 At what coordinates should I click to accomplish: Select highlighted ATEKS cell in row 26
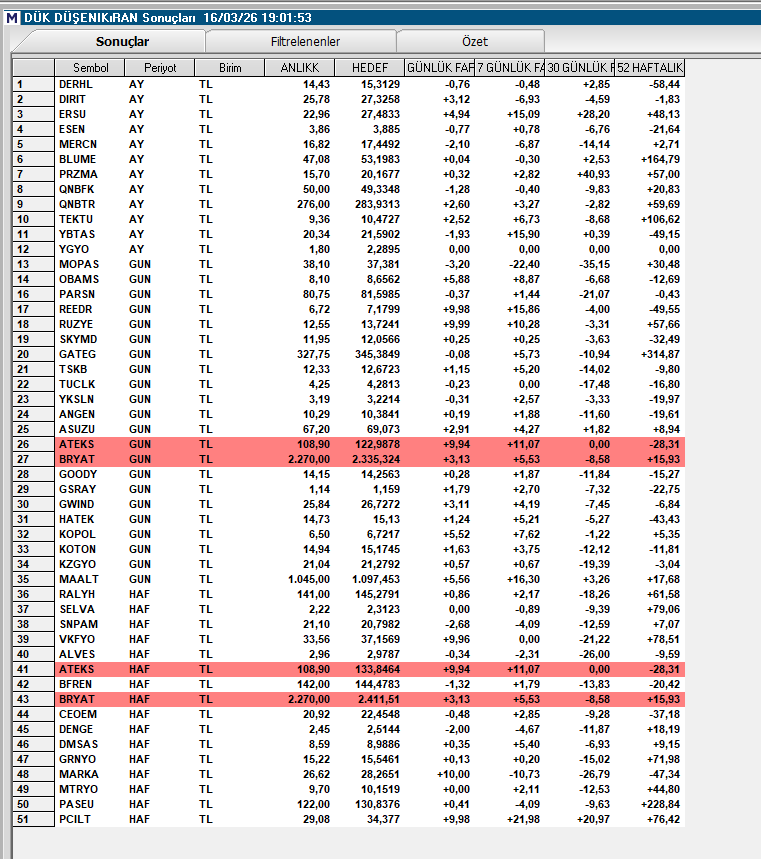click(x=90, y=444)
